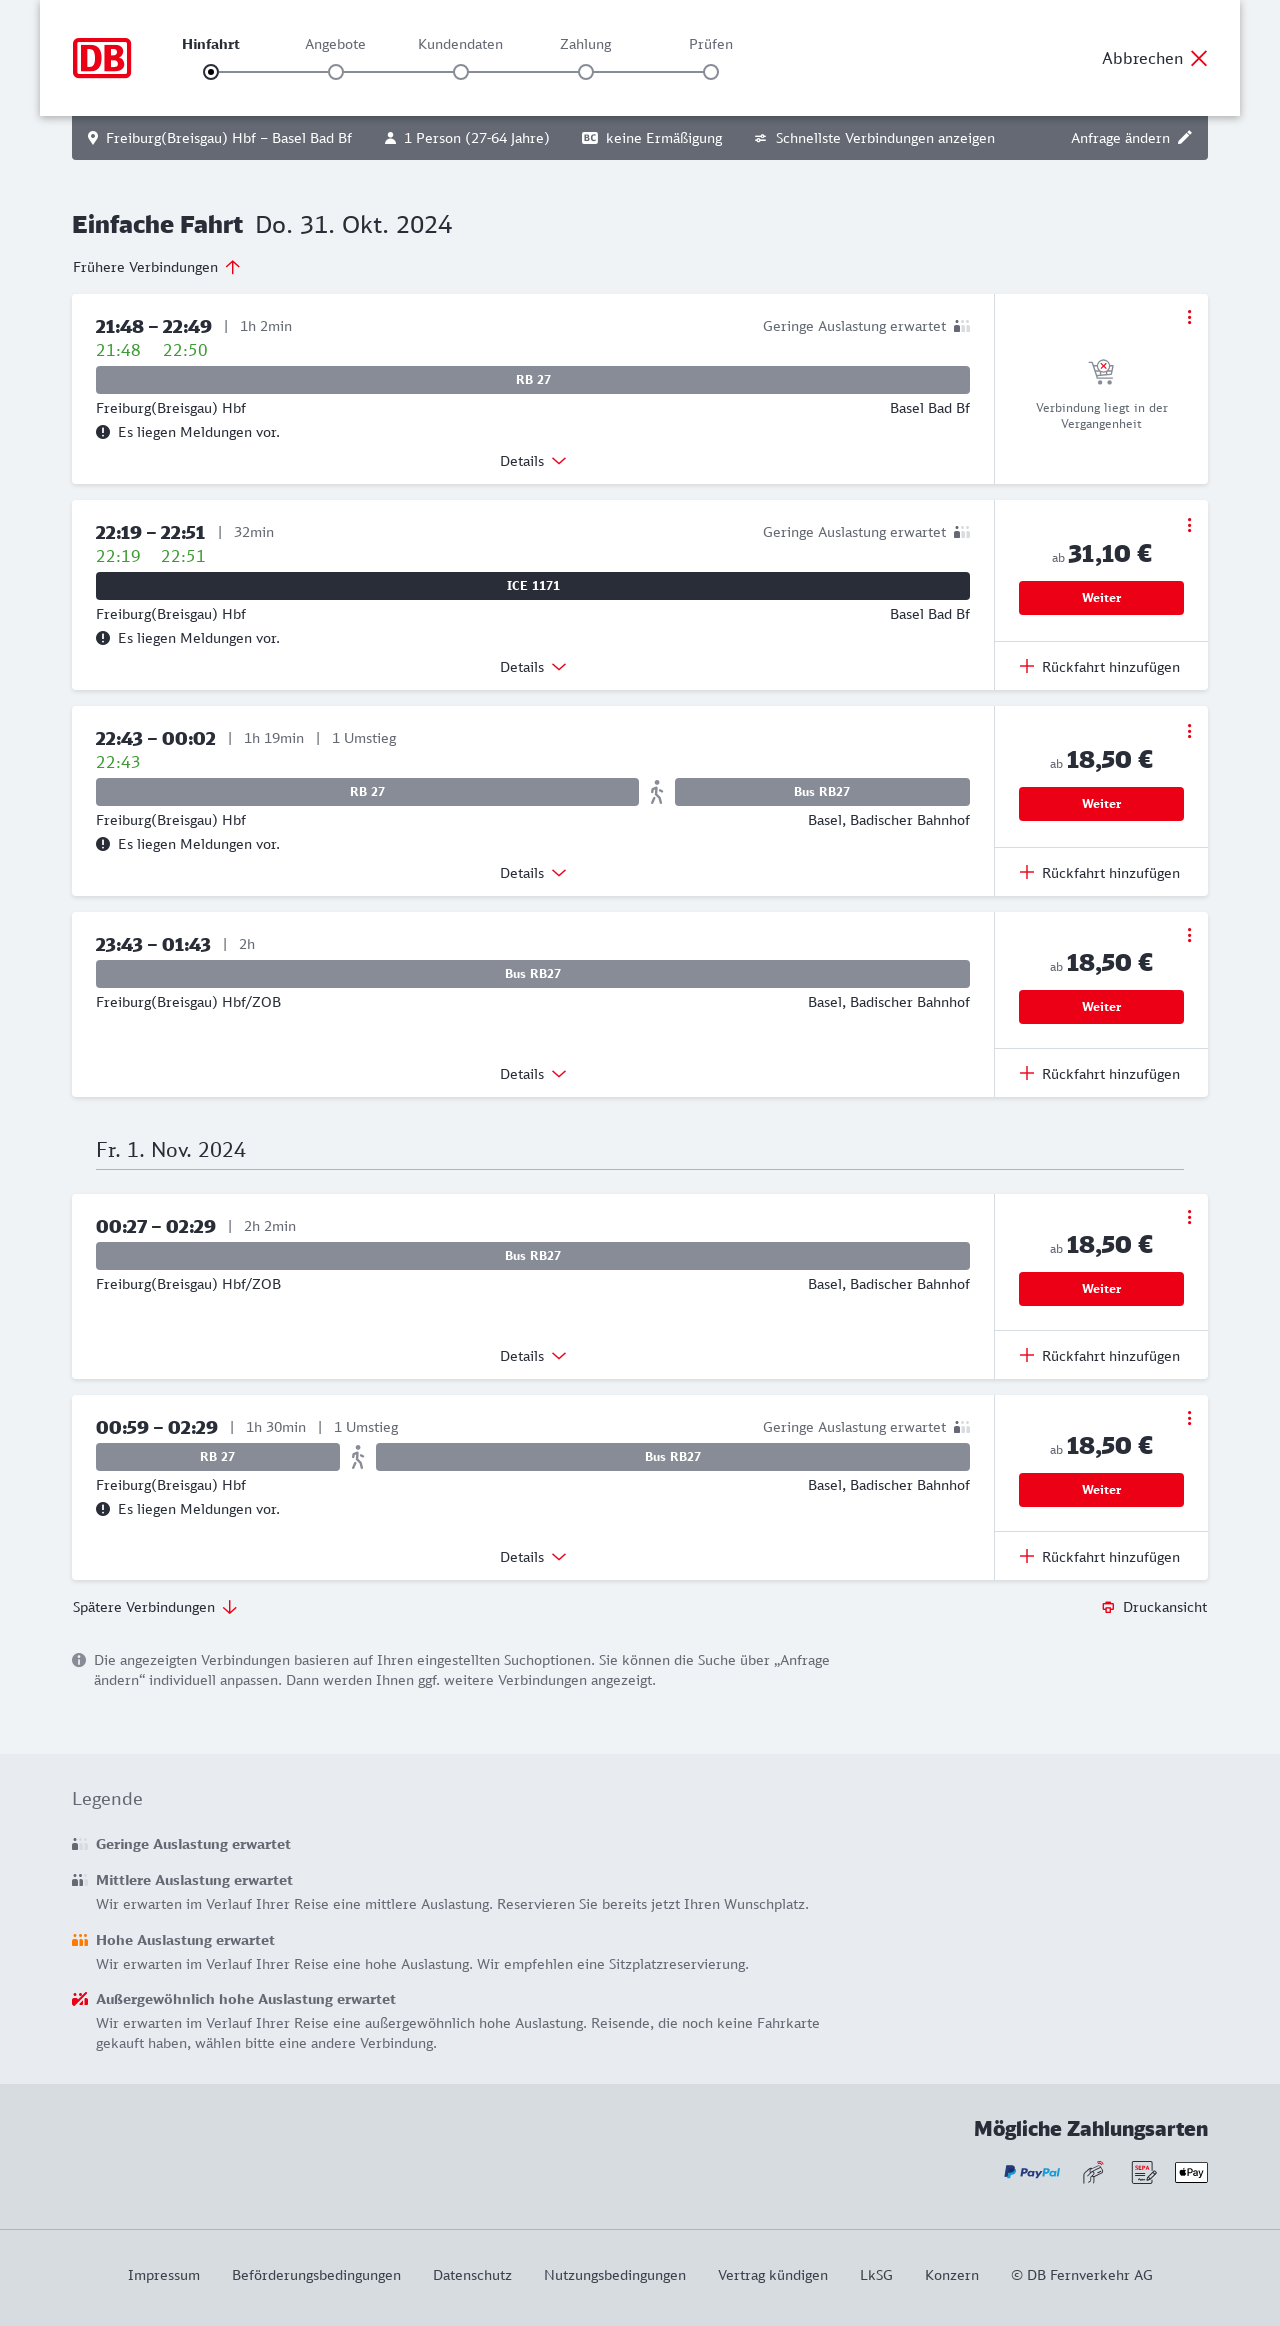This screenshot has width=1280, height=2326.
Task: Click the Abbrechen close X icon
Action: (1199, 58)
